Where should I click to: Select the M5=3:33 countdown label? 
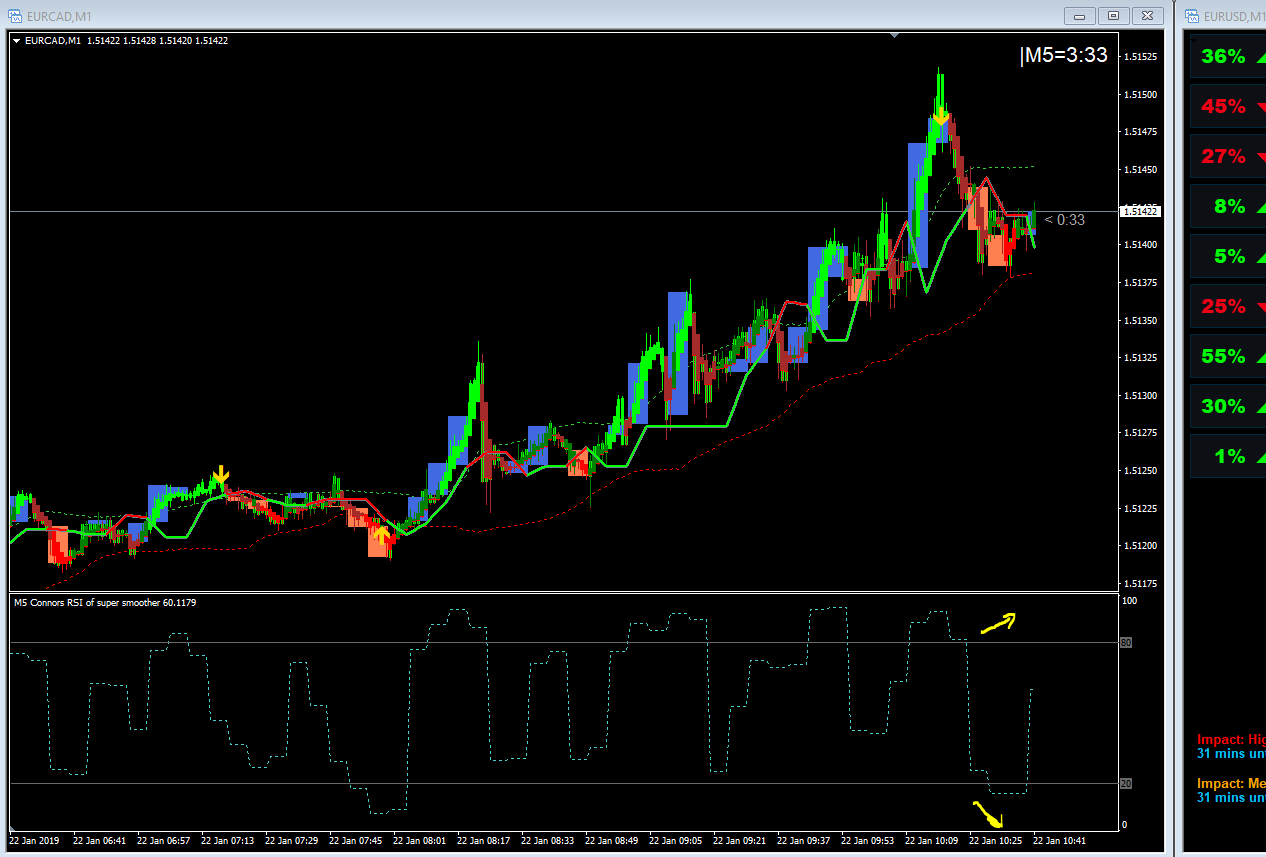pos(1063,56)
